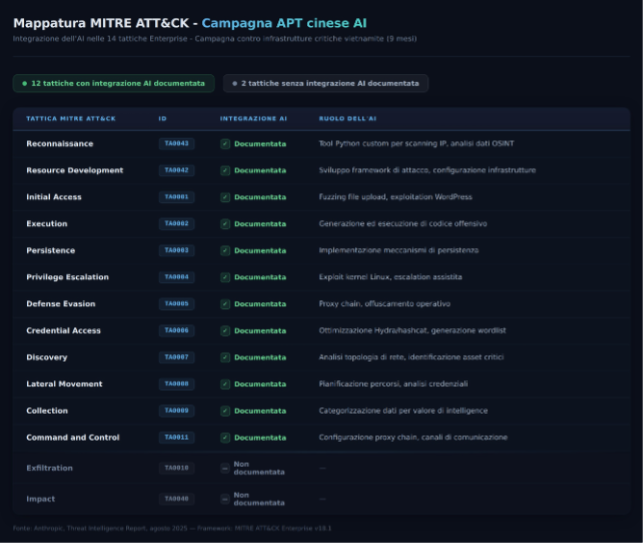Image resolution: width=644 pixels, height=544 pixels.
Task: Toggle the Credential Access Documentata checkbox
Action: click(225, 331)
